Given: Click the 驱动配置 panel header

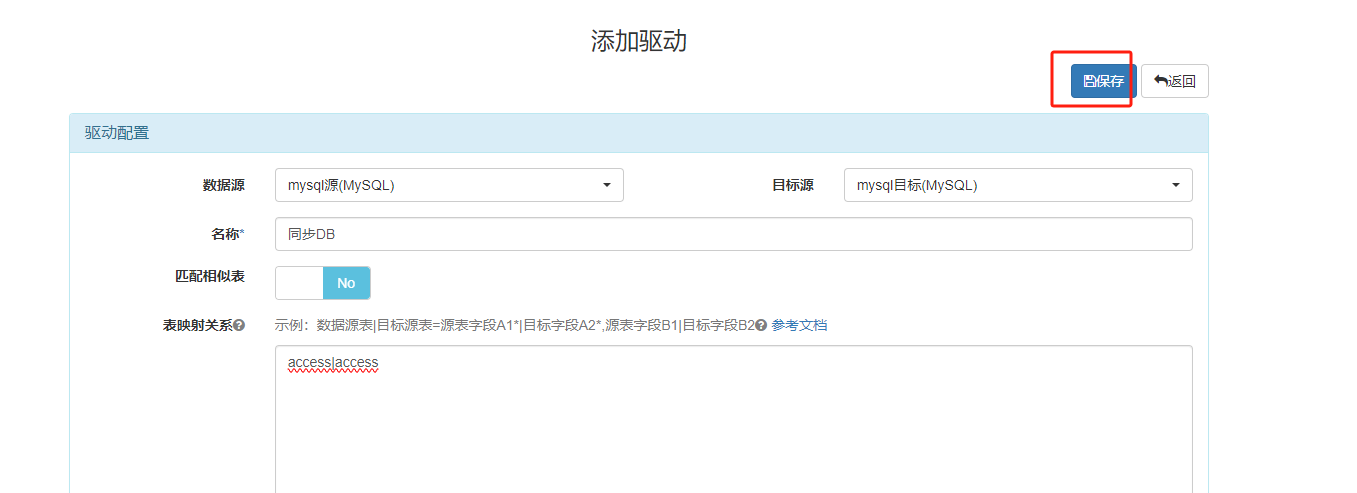Looking at the screenshot, I should 639,133.
